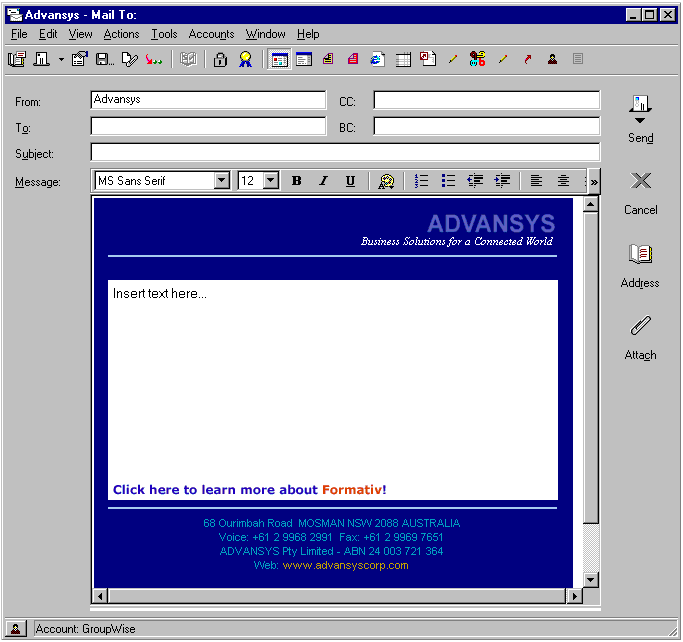Click the large Send button

tap(640, 118)
